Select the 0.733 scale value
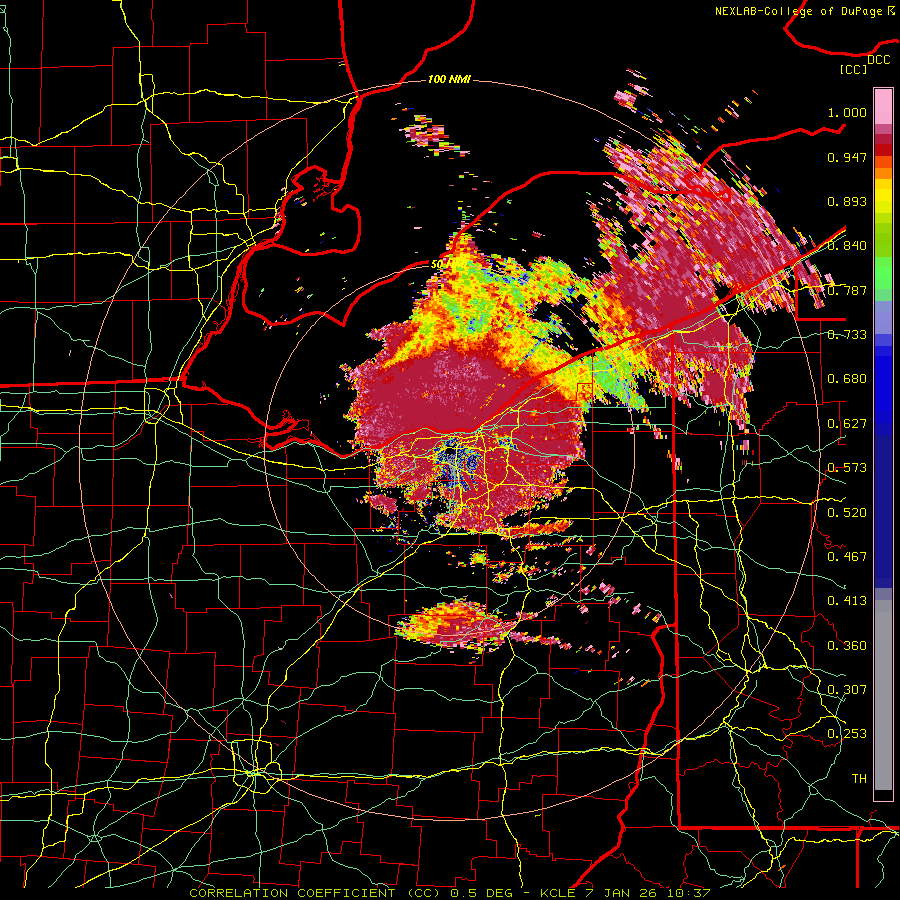 (847, 335)
